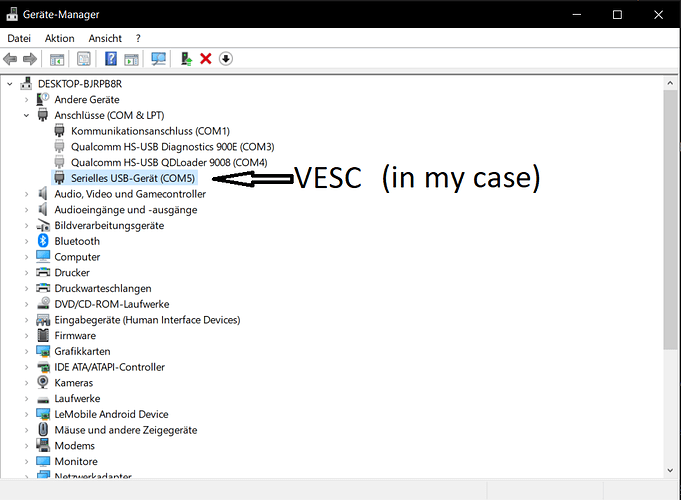681x500 pixels.
Task: Minimize the Geräte-Manager window
Action: click(577, 14)
